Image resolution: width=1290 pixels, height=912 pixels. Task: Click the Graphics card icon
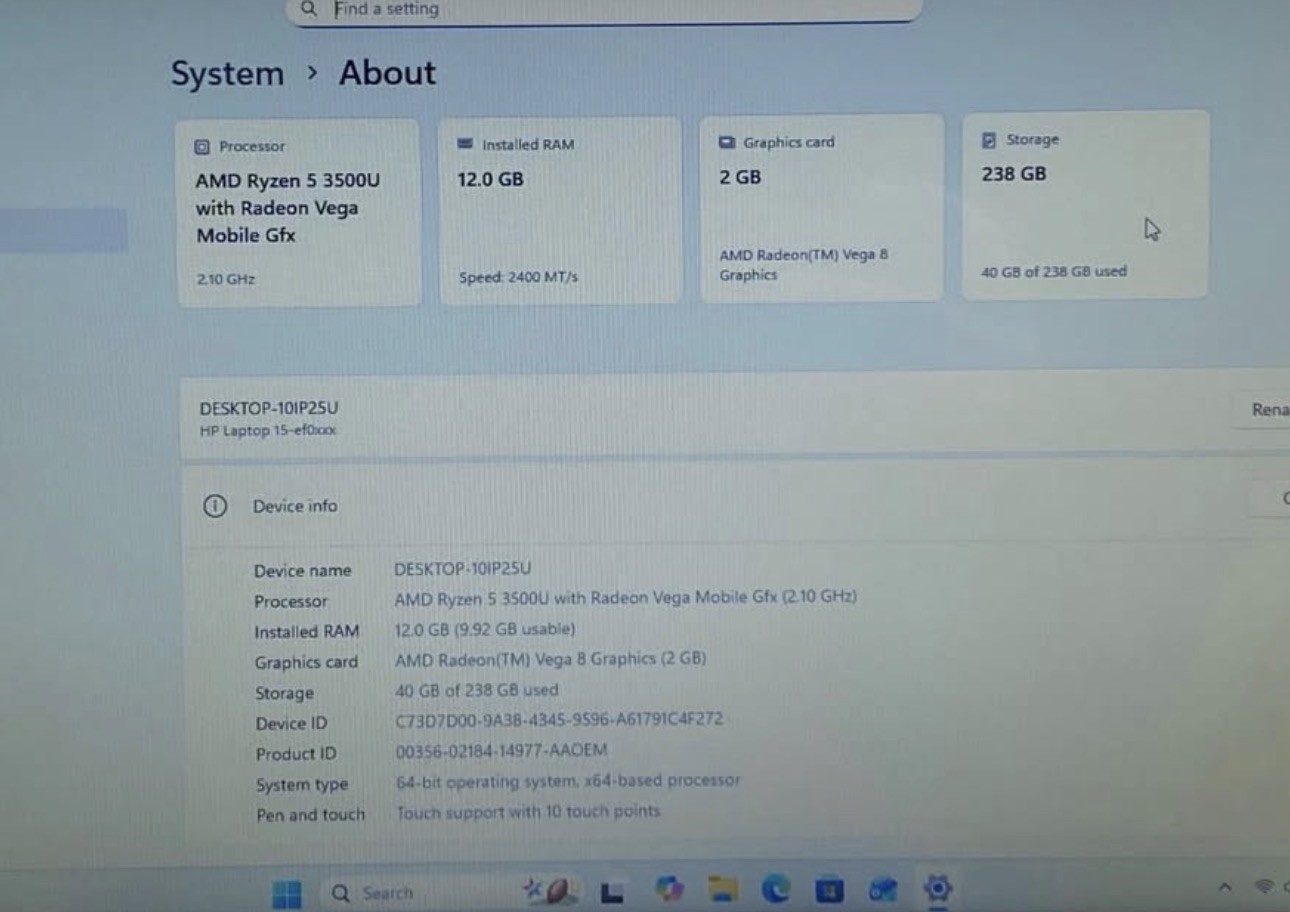click(727, 142)
